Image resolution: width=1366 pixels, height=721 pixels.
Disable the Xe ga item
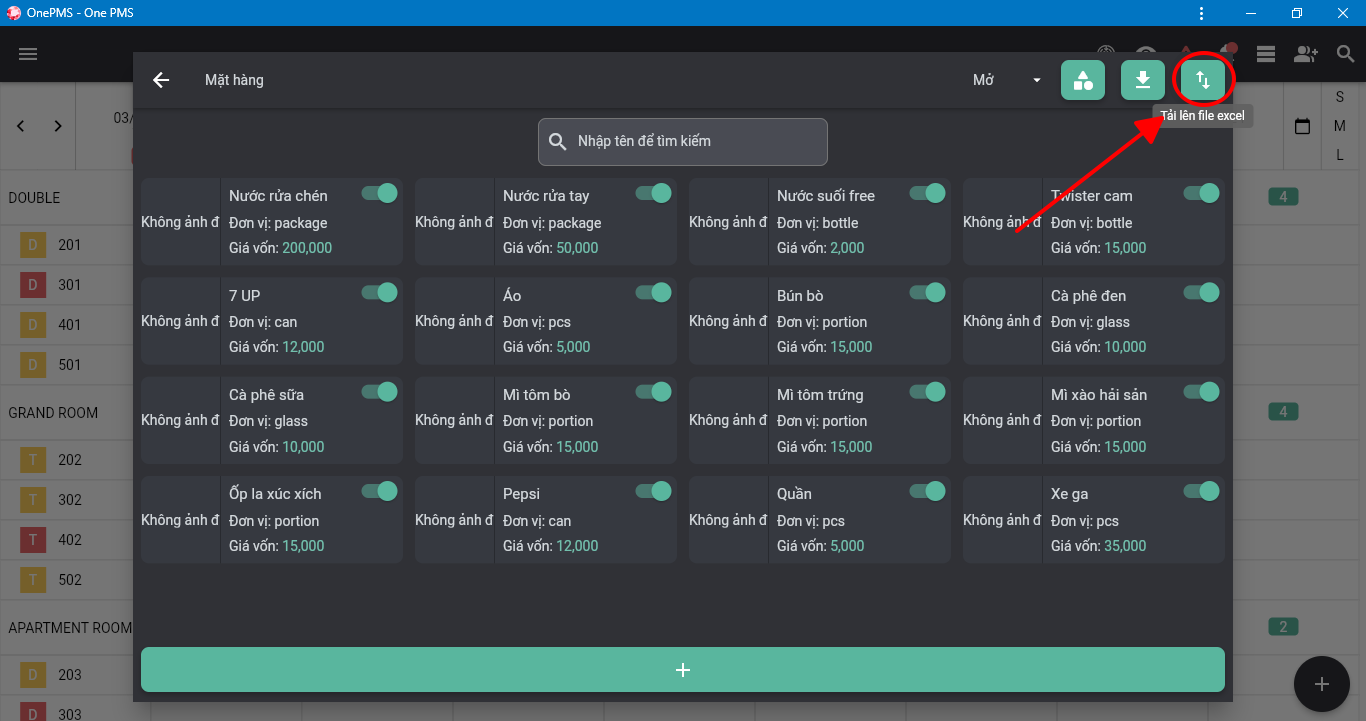pos(1202,491)
